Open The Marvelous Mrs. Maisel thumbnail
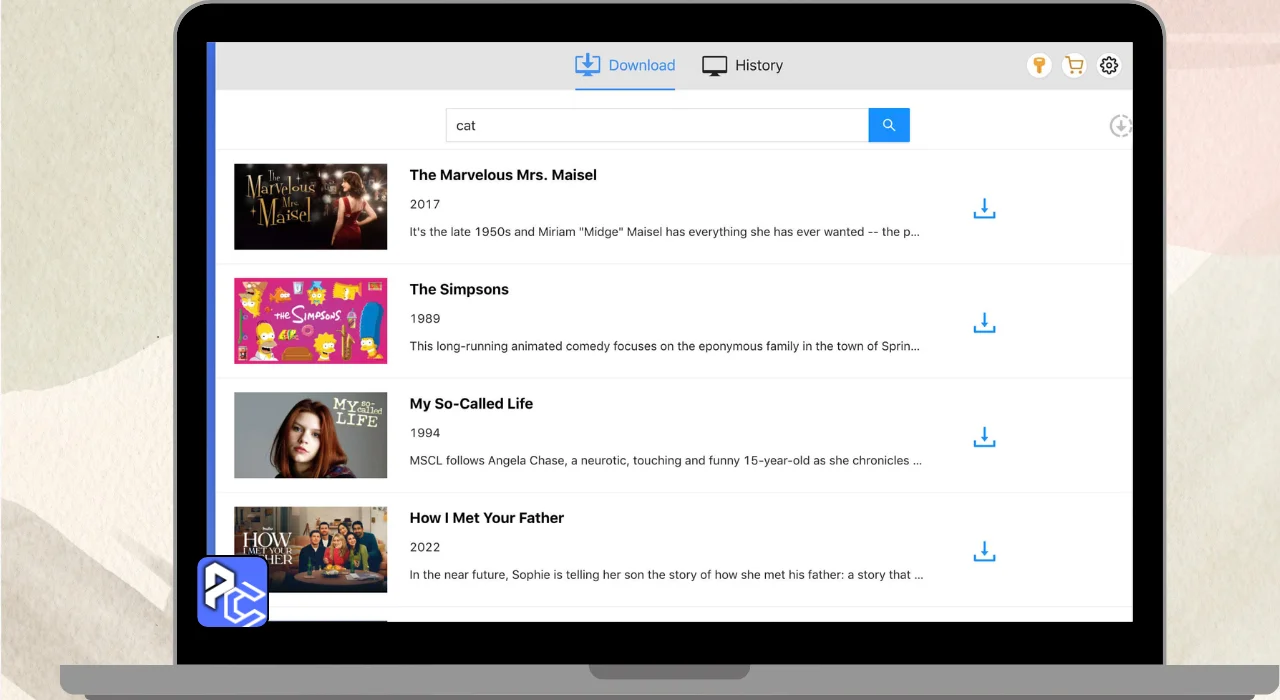Viewport: 1280px width, 700px height. (311, 207)
